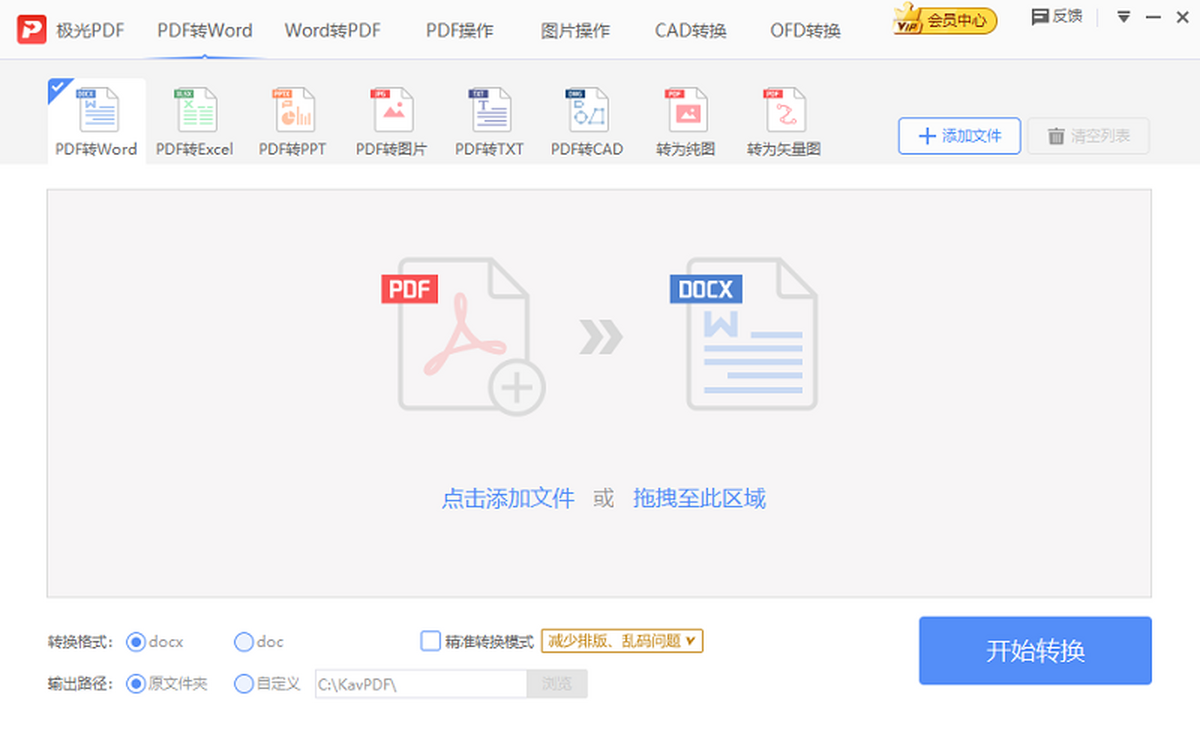This screenshot has width=1200, height=734.
Task: Switch to the CAD转换 tab
Action: (x=689, y=30)
